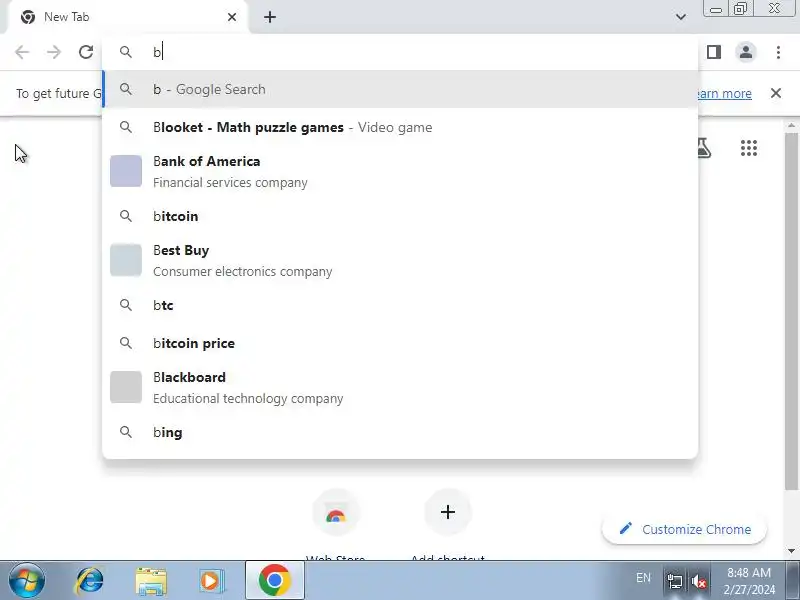This screenshot has height=600, width=800.
Task: Open the Google apps grid icon
Action: 748,148
